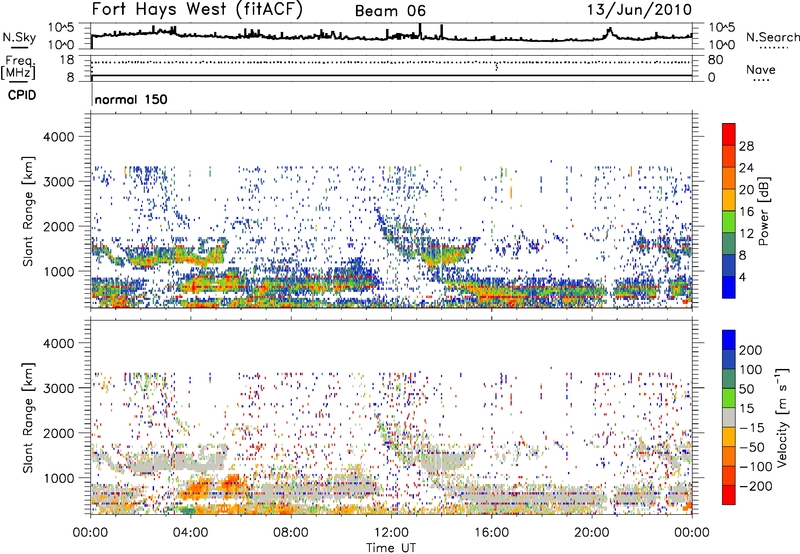The image size is (800, 554).
Task: Click the 'Time UT' axis label
Action: click(x=391, y=548)
